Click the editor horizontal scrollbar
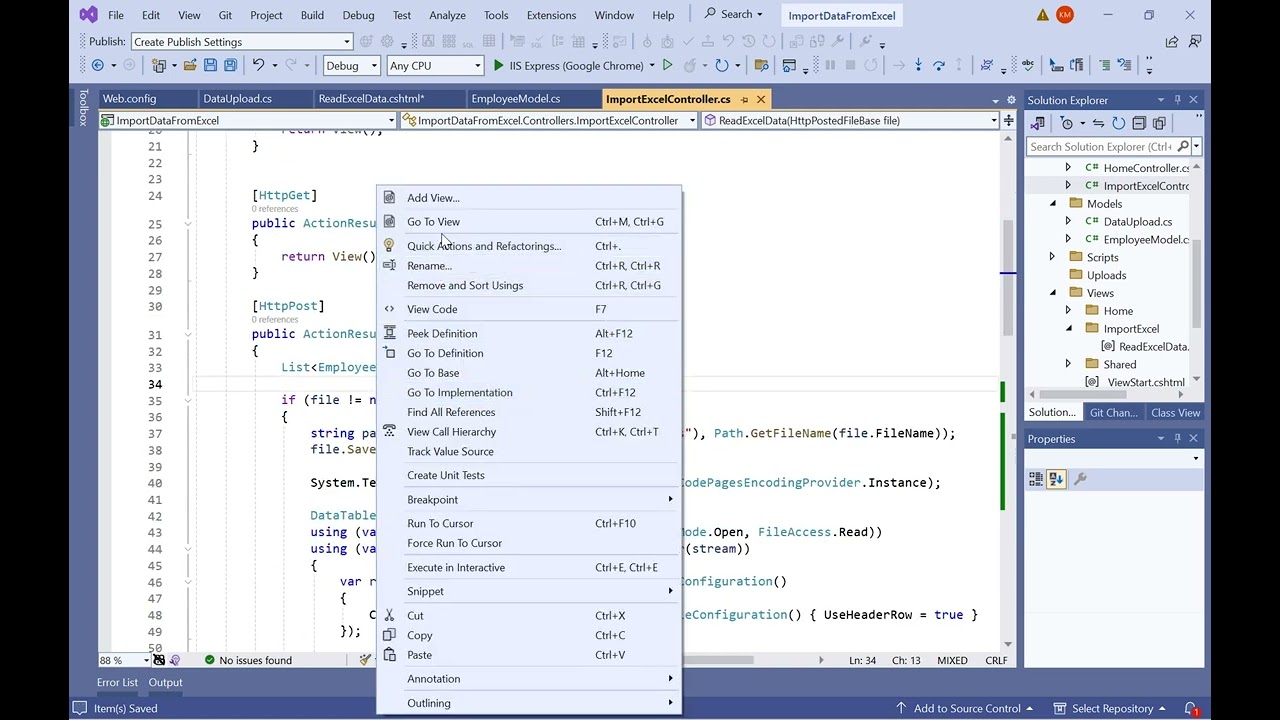The height and width of the screenshot is (720, 1280). pyautogui.click(x=717, y=660)
